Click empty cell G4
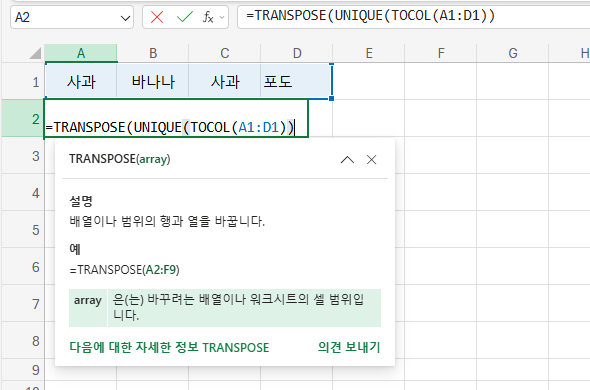This screenshot has height=390, width=590. coord(512,192)
